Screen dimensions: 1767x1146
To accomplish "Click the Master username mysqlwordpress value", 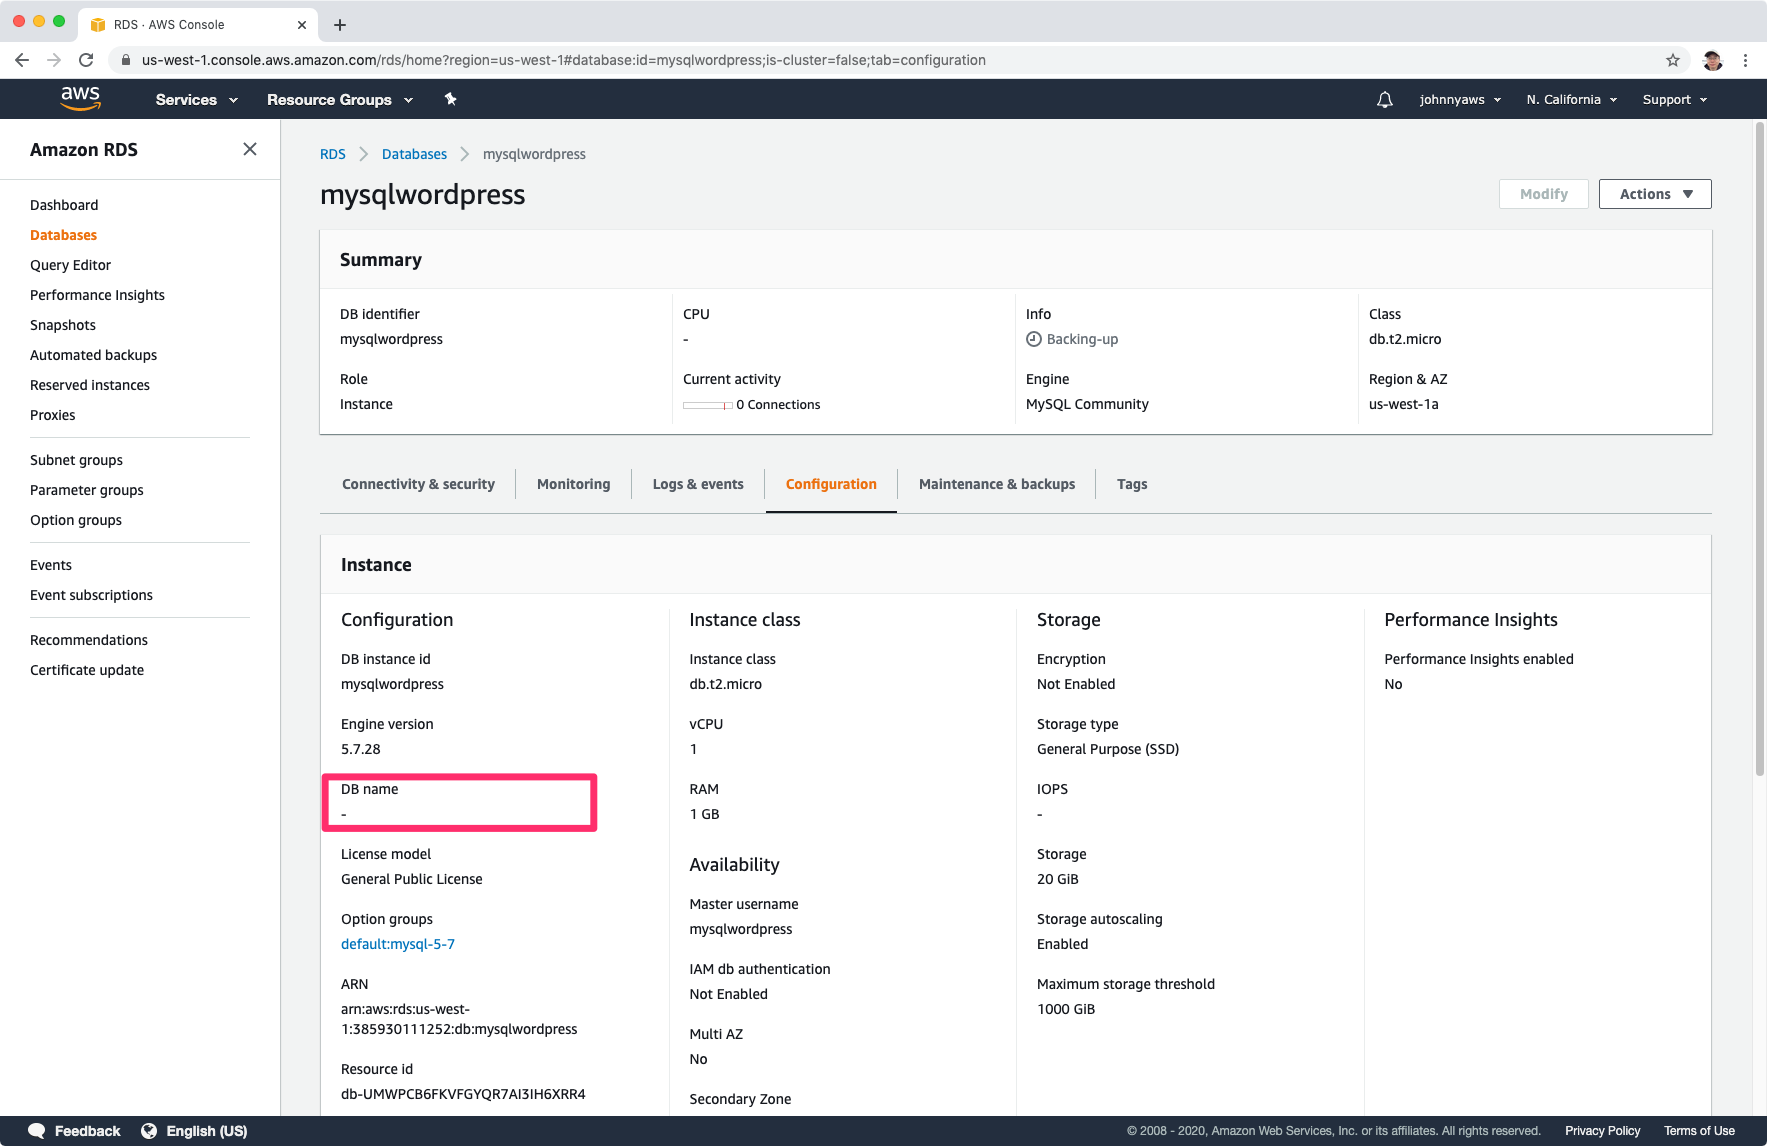I will 741,929.
